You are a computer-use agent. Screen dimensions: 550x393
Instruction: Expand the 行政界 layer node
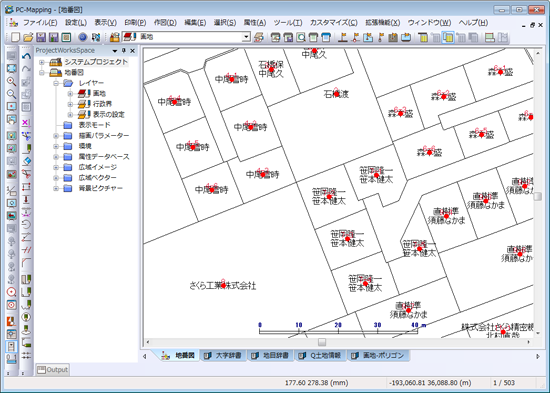coord(70,105)
